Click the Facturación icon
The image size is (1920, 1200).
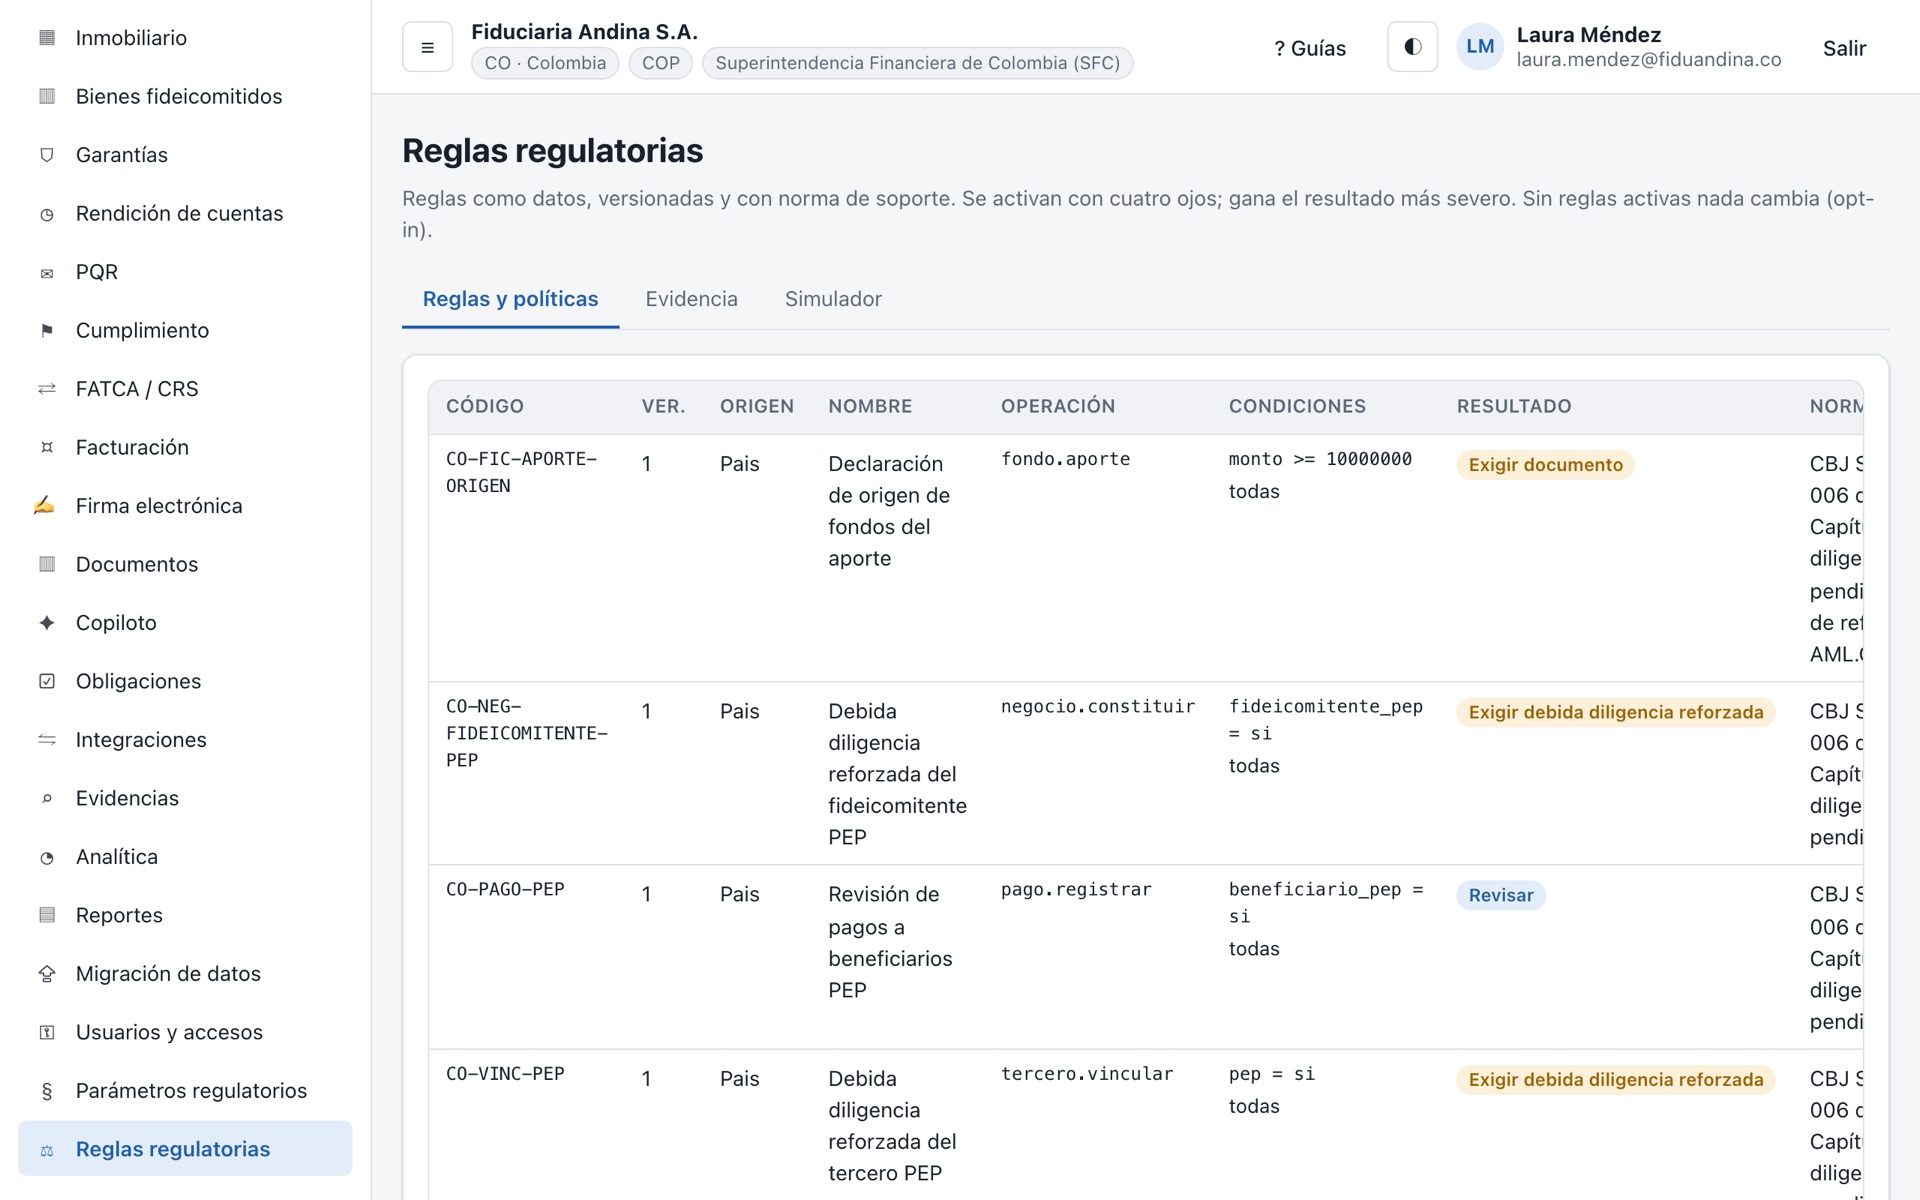coord(47,447)
